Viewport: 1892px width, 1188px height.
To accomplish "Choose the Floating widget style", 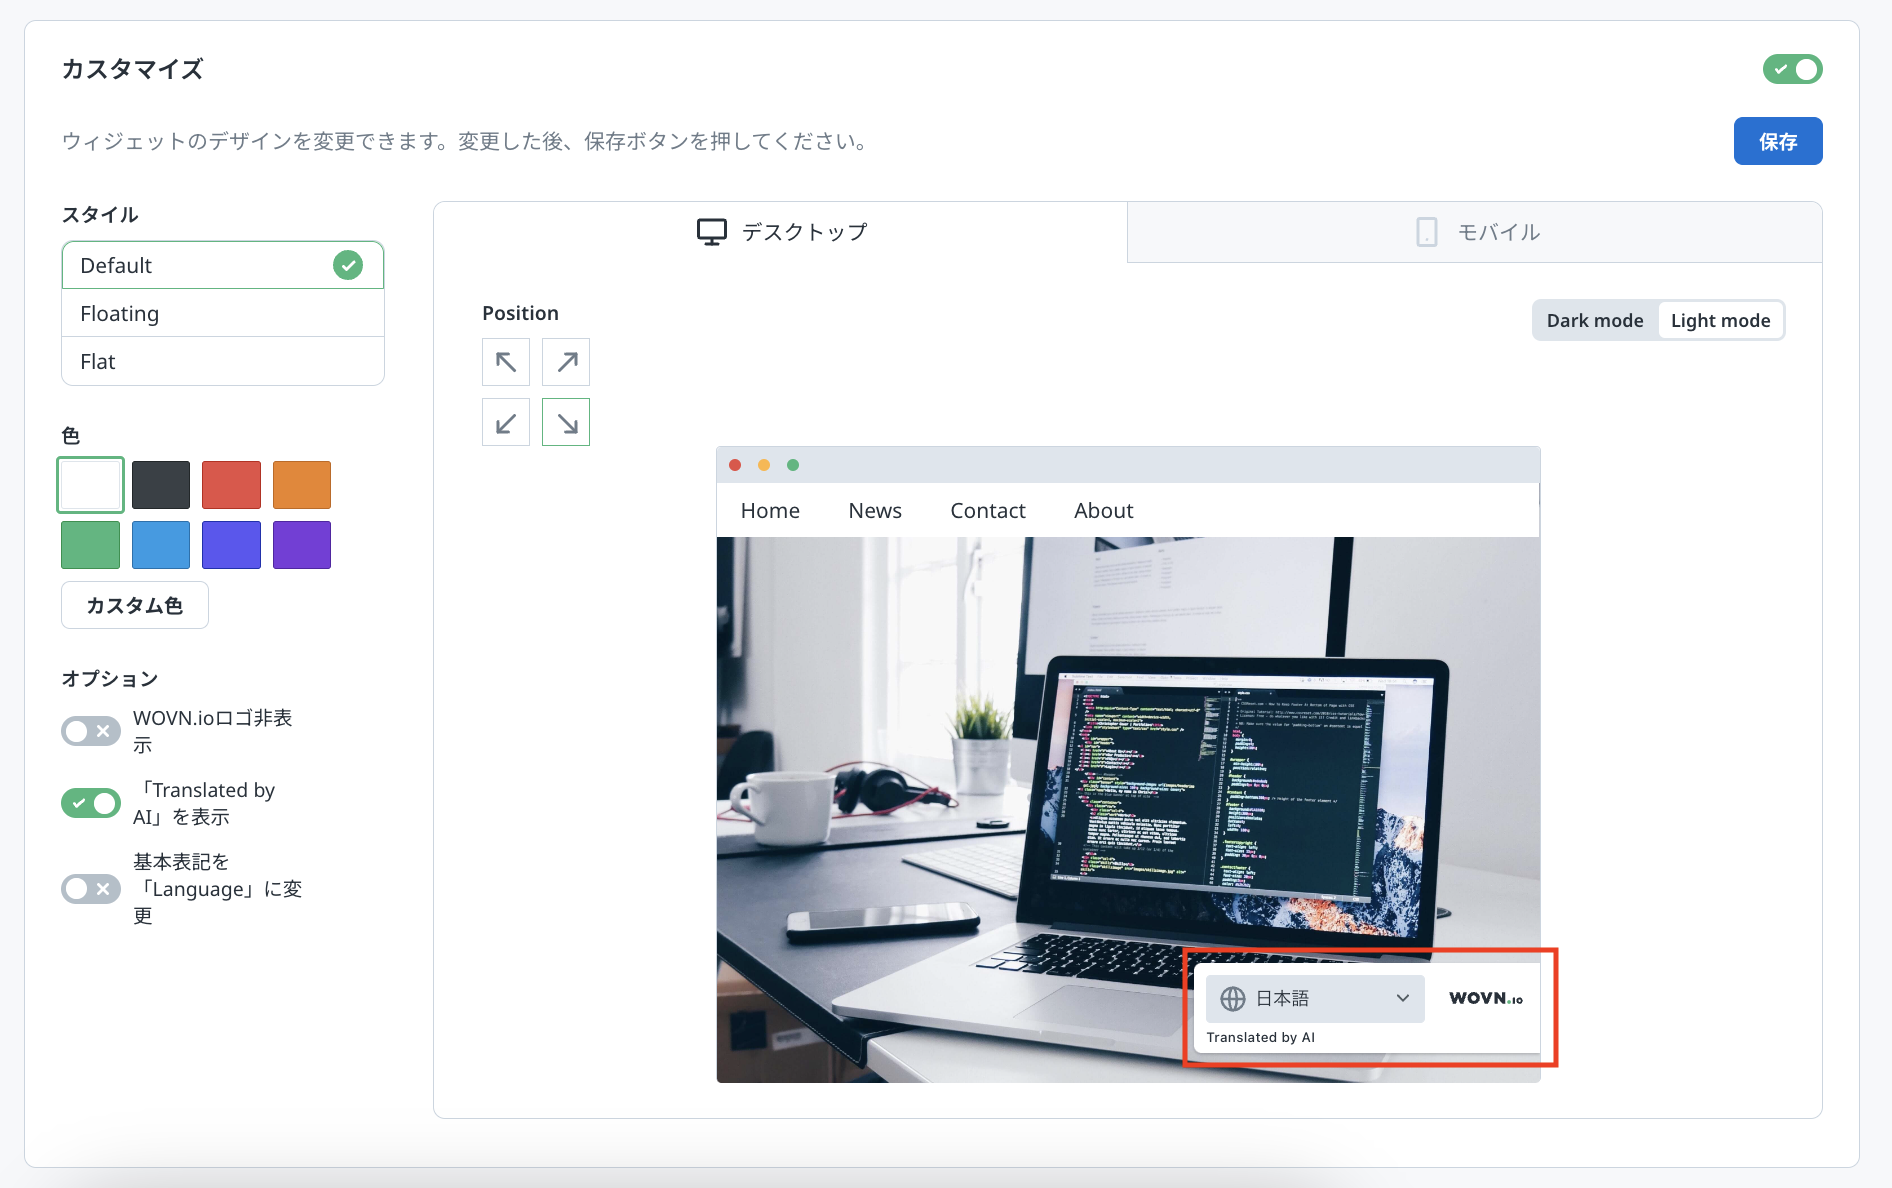I will [222, 314].
